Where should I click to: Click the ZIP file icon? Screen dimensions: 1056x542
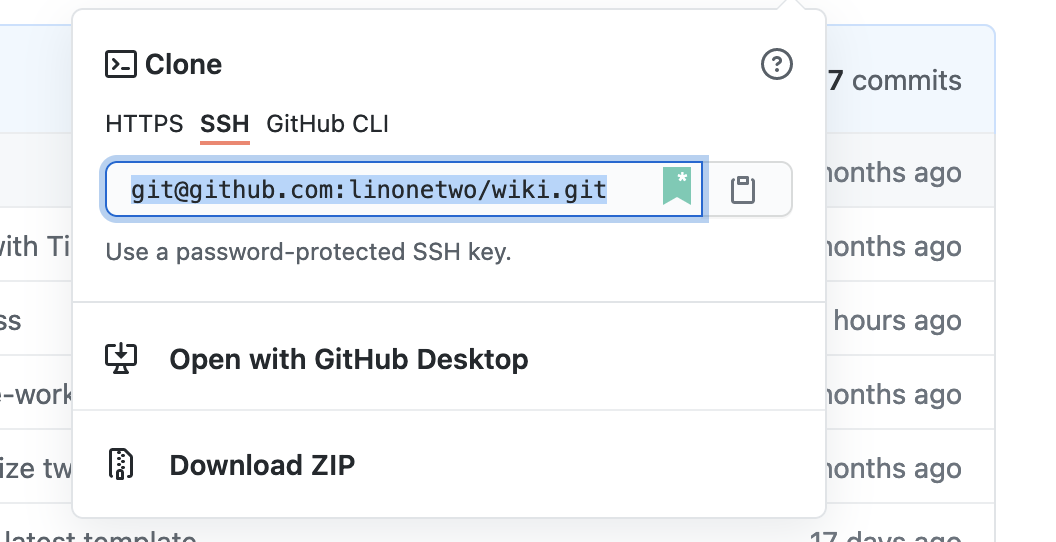tap(121, 465)
